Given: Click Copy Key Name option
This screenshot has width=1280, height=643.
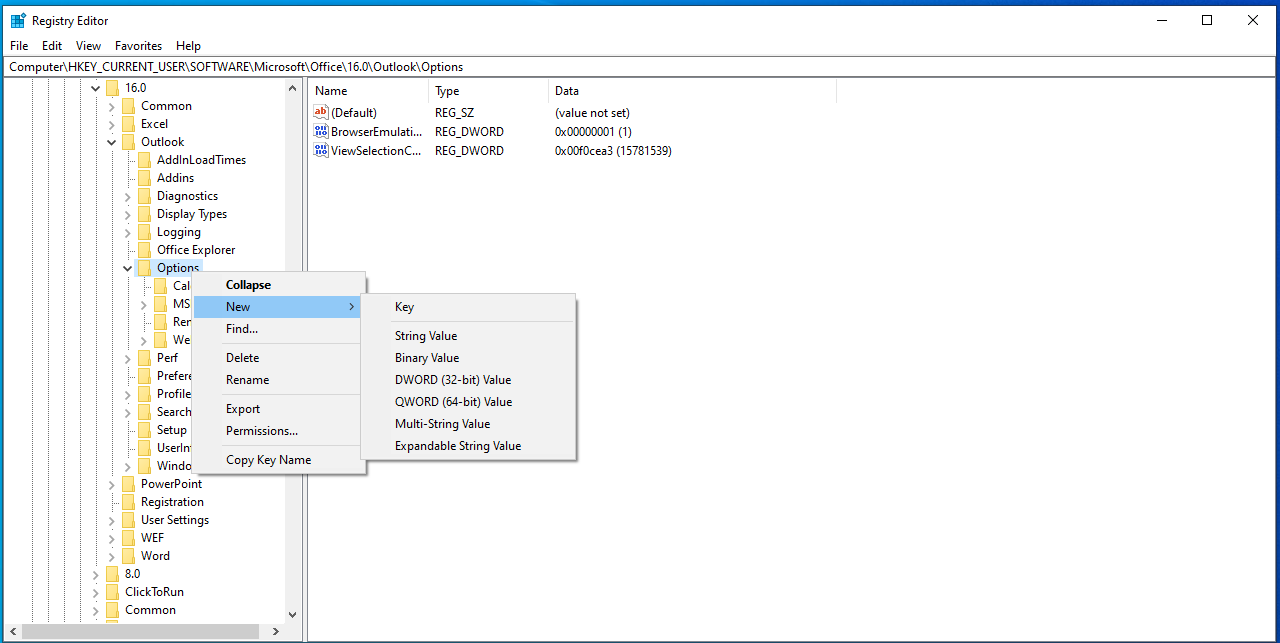Looking at the screenshot, I should pyautogui.click(x=268, y=460).
